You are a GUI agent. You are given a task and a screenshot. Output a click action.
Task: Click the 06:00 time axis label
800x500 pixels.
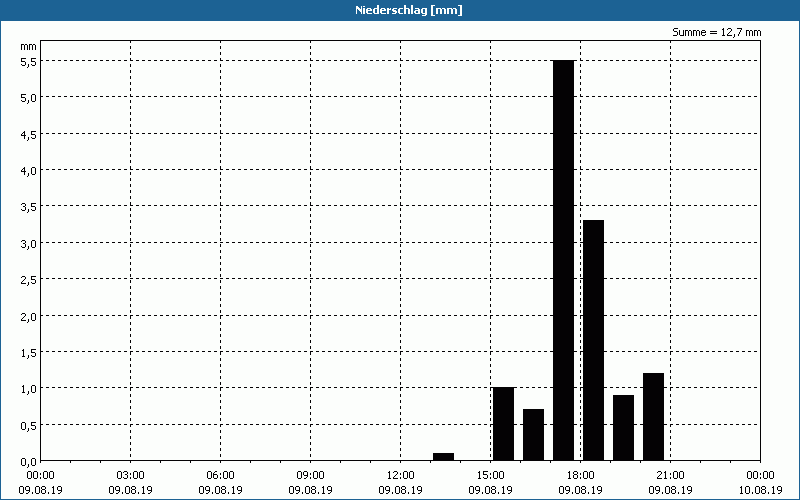[220, 476]
